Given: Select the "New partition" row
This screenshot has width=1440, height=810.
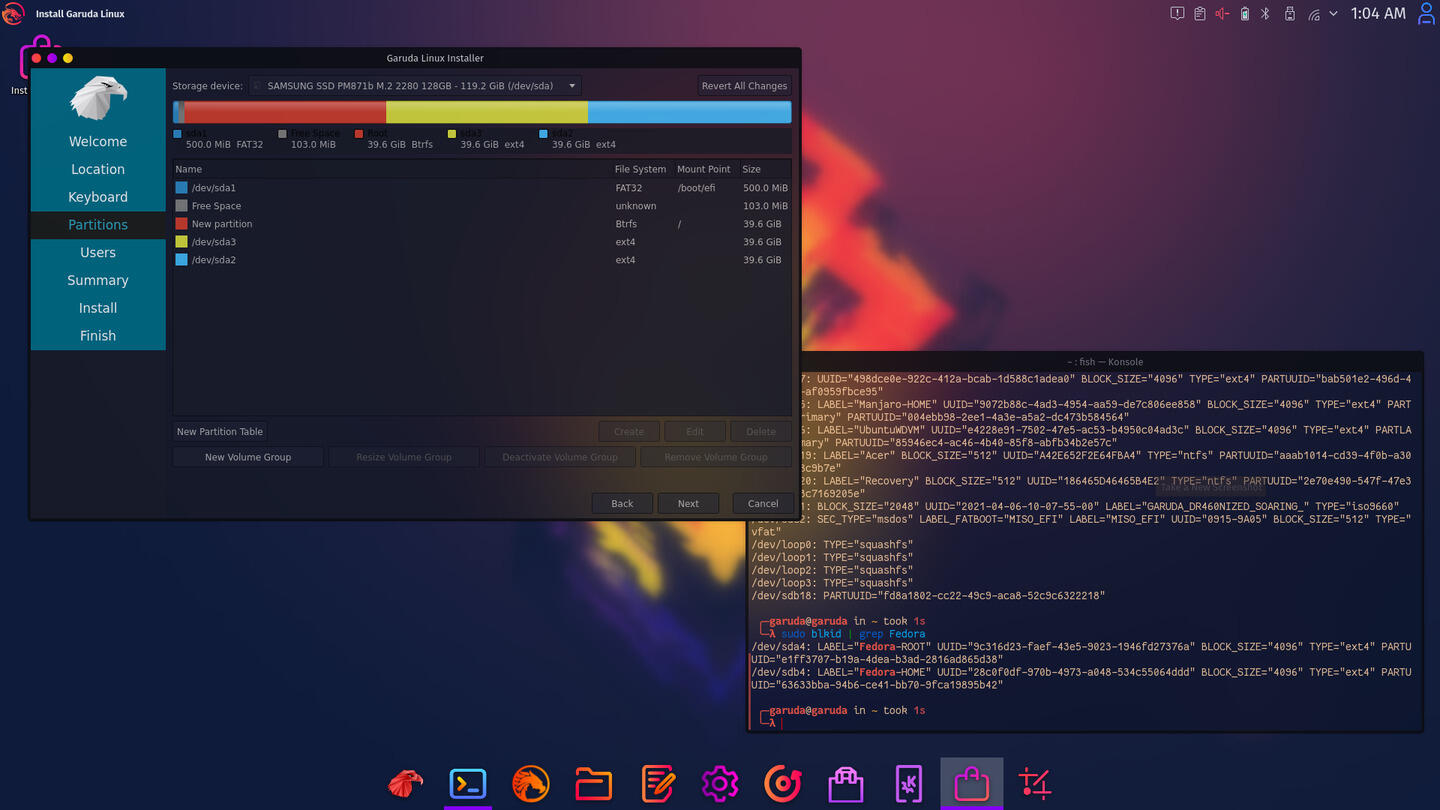Looking at the screenshot, I should coord(482,224).
